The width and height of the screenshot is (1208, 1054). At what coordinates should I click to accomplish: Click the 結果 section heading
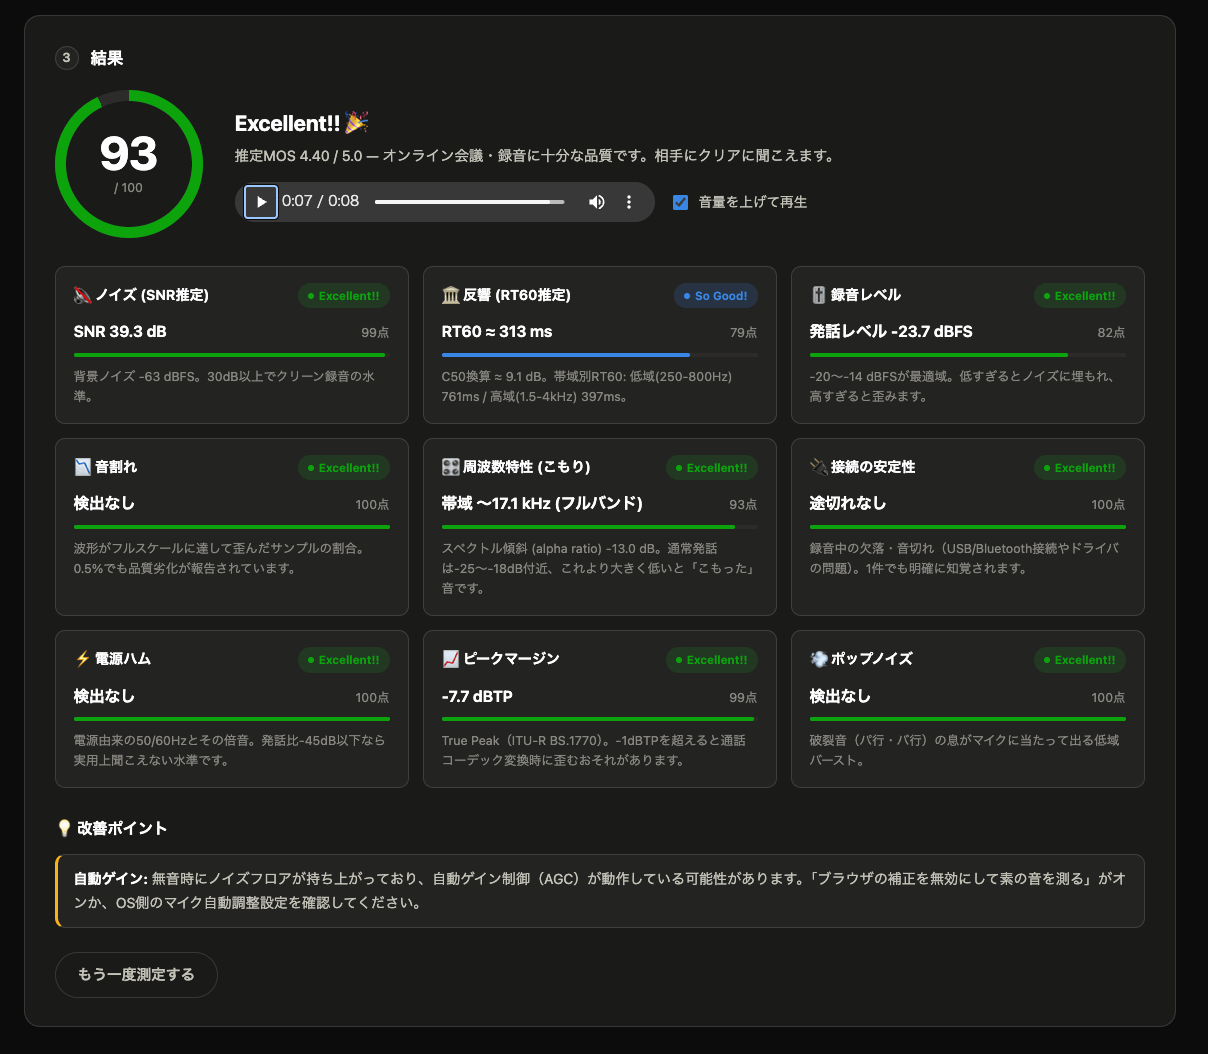point(107,58)
